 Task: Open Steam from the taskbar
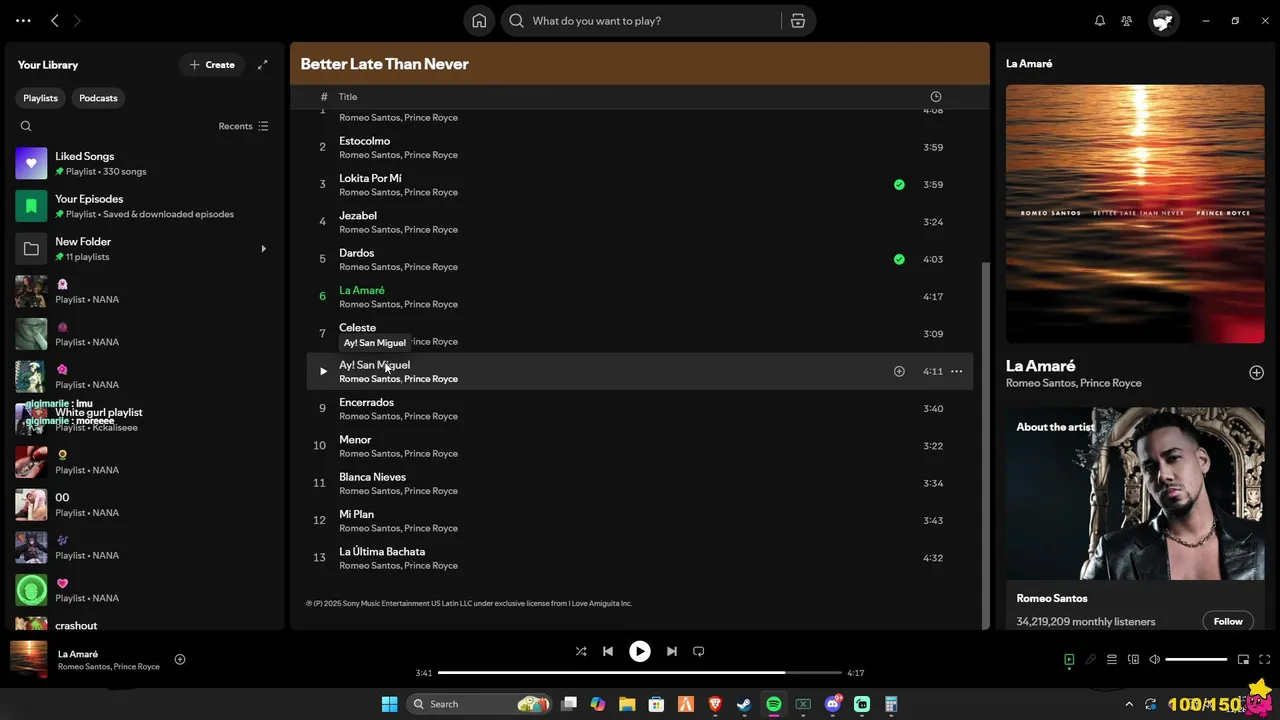tap(745, 704)
